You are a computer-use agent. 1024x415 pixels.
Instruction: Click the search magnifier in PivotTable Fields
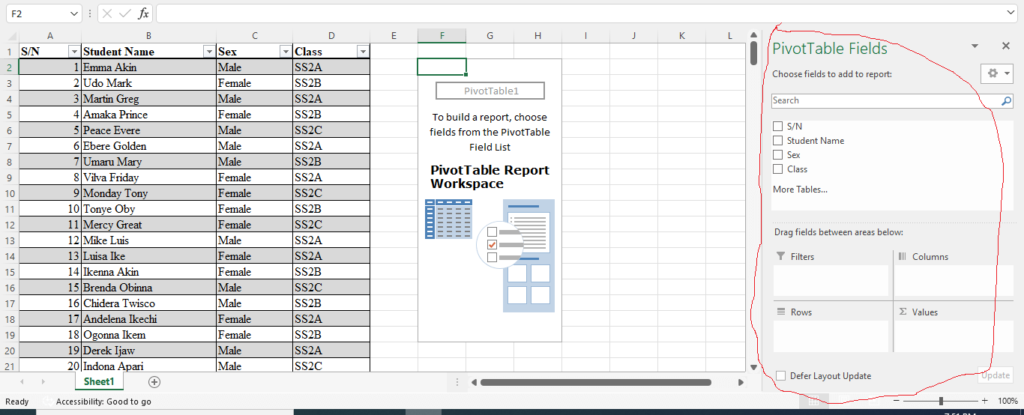pos(1006,101)
